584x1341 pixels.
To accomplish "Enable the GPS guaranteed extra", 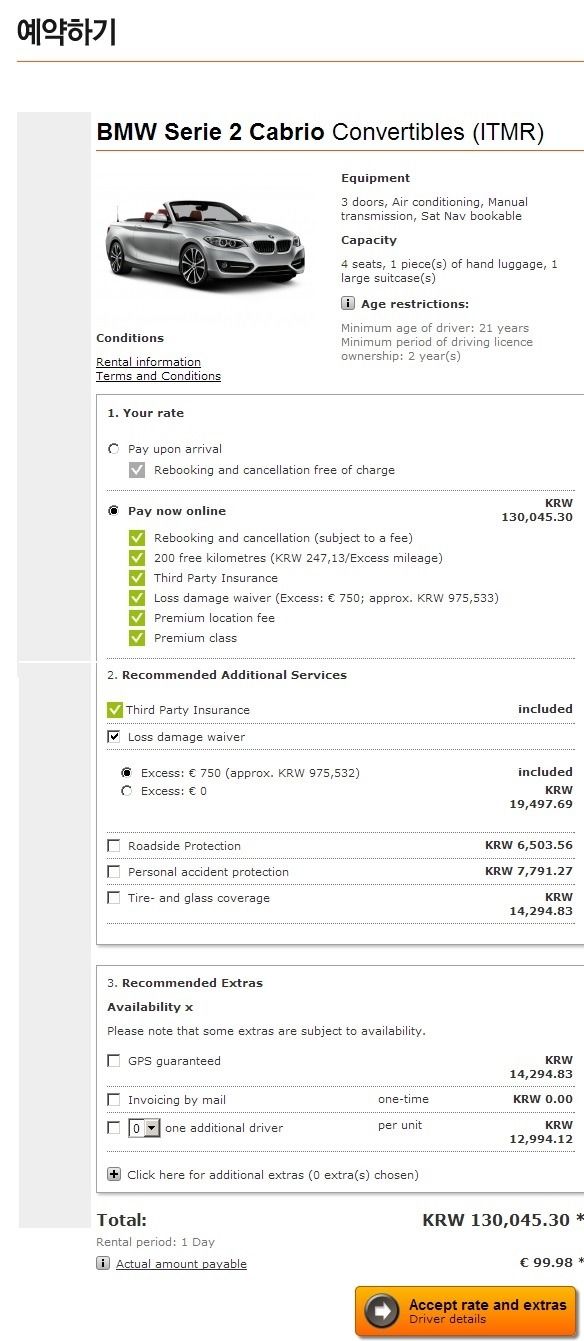I will (x=114, y=1061).
